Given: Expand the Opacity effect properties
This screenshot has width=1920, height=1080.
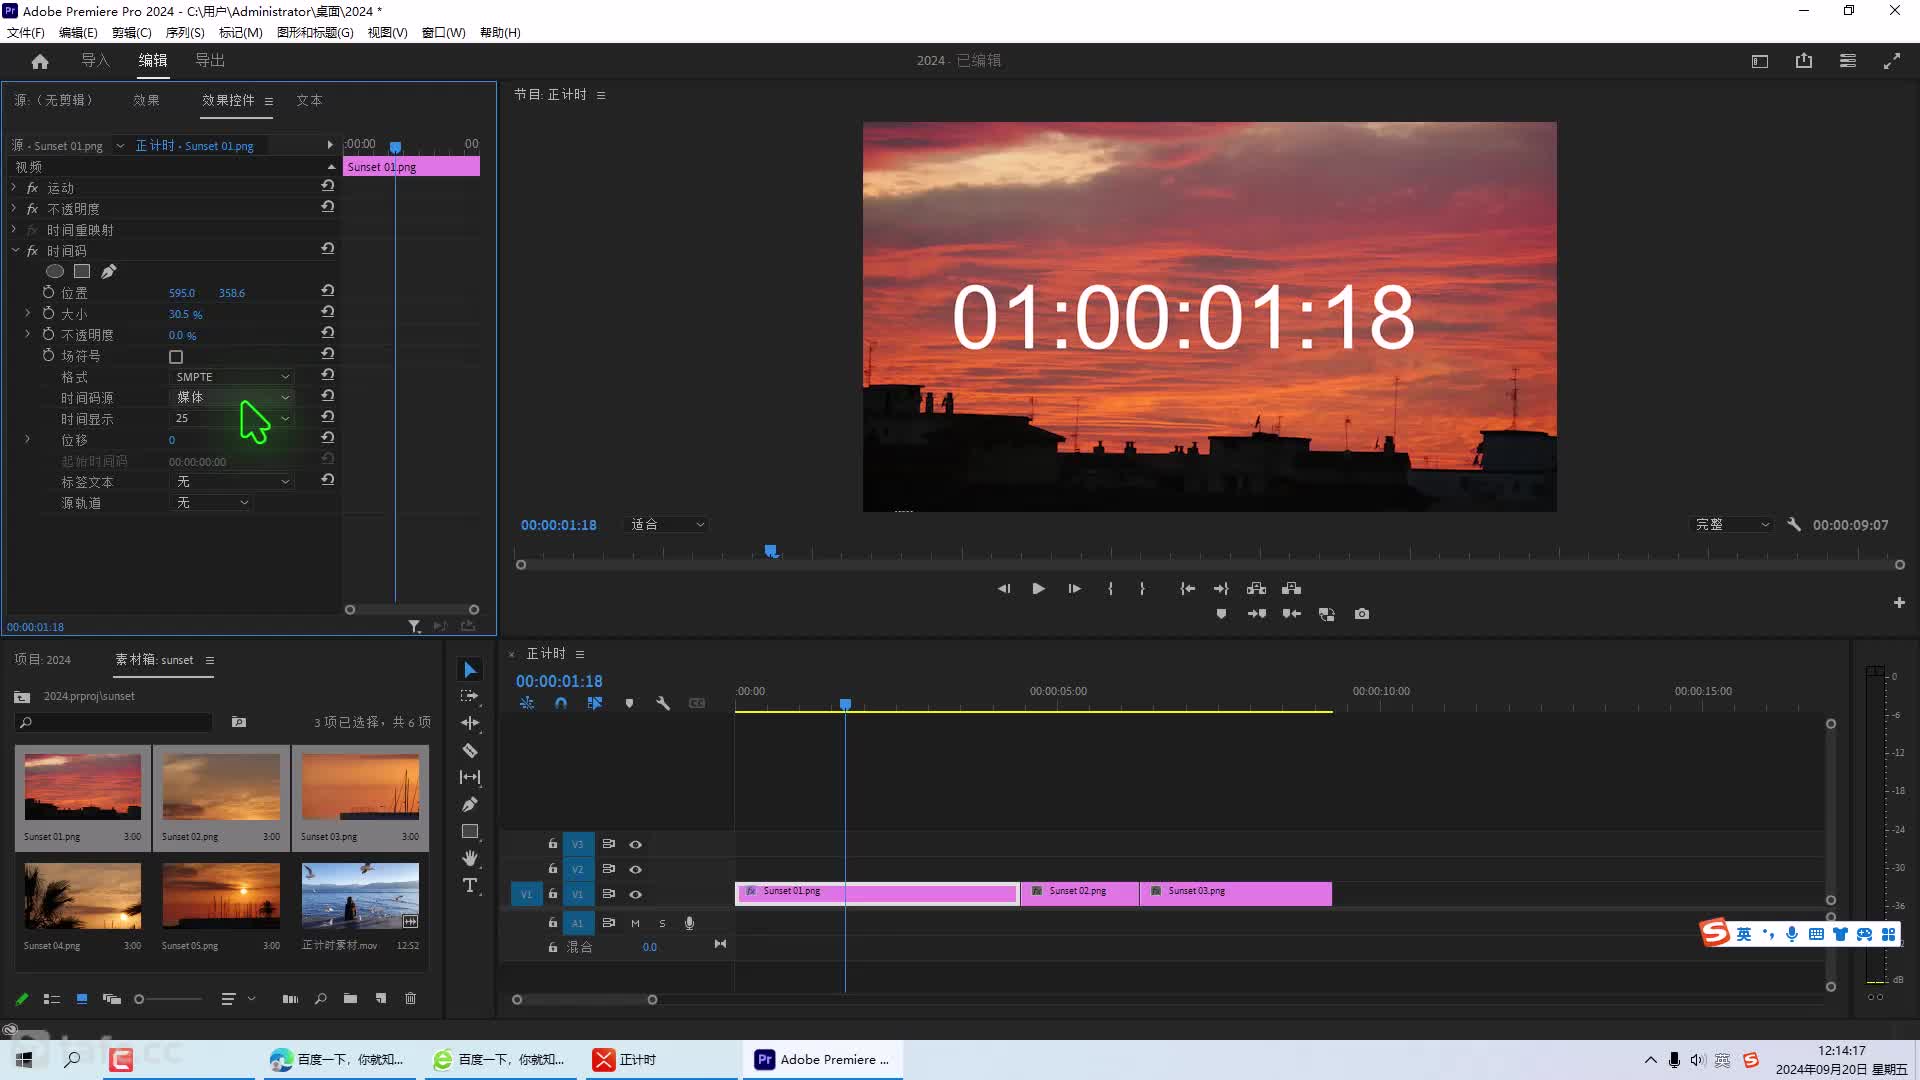Looking at the screenshot, I should [14, 208].
